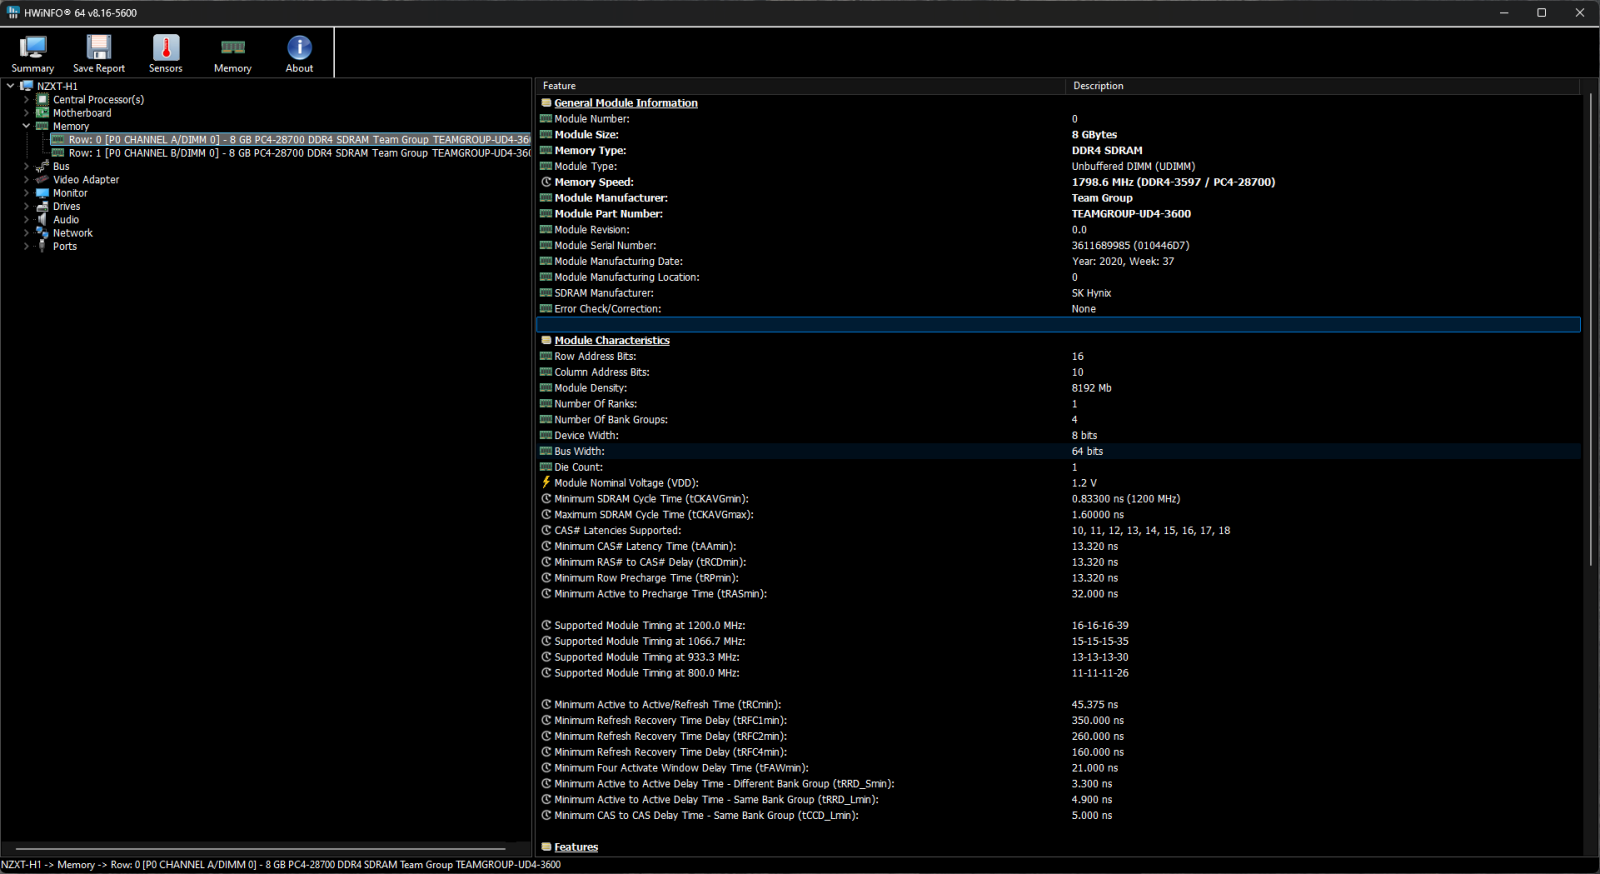This screenshot has width=1600, height=874.
Task: Click the Monitor node icon
Action: tap(42, 193)
